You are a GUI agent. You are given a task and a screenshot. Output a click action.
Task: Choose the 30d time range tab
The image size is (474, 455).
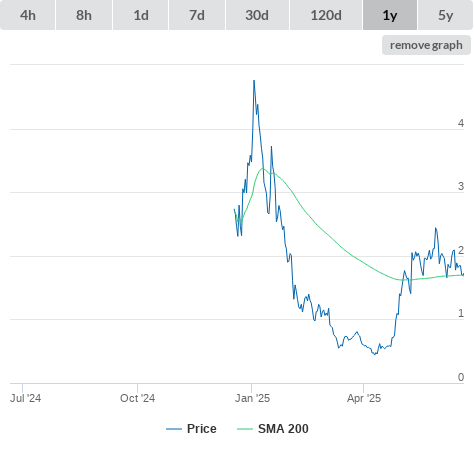tap(257, 15)
